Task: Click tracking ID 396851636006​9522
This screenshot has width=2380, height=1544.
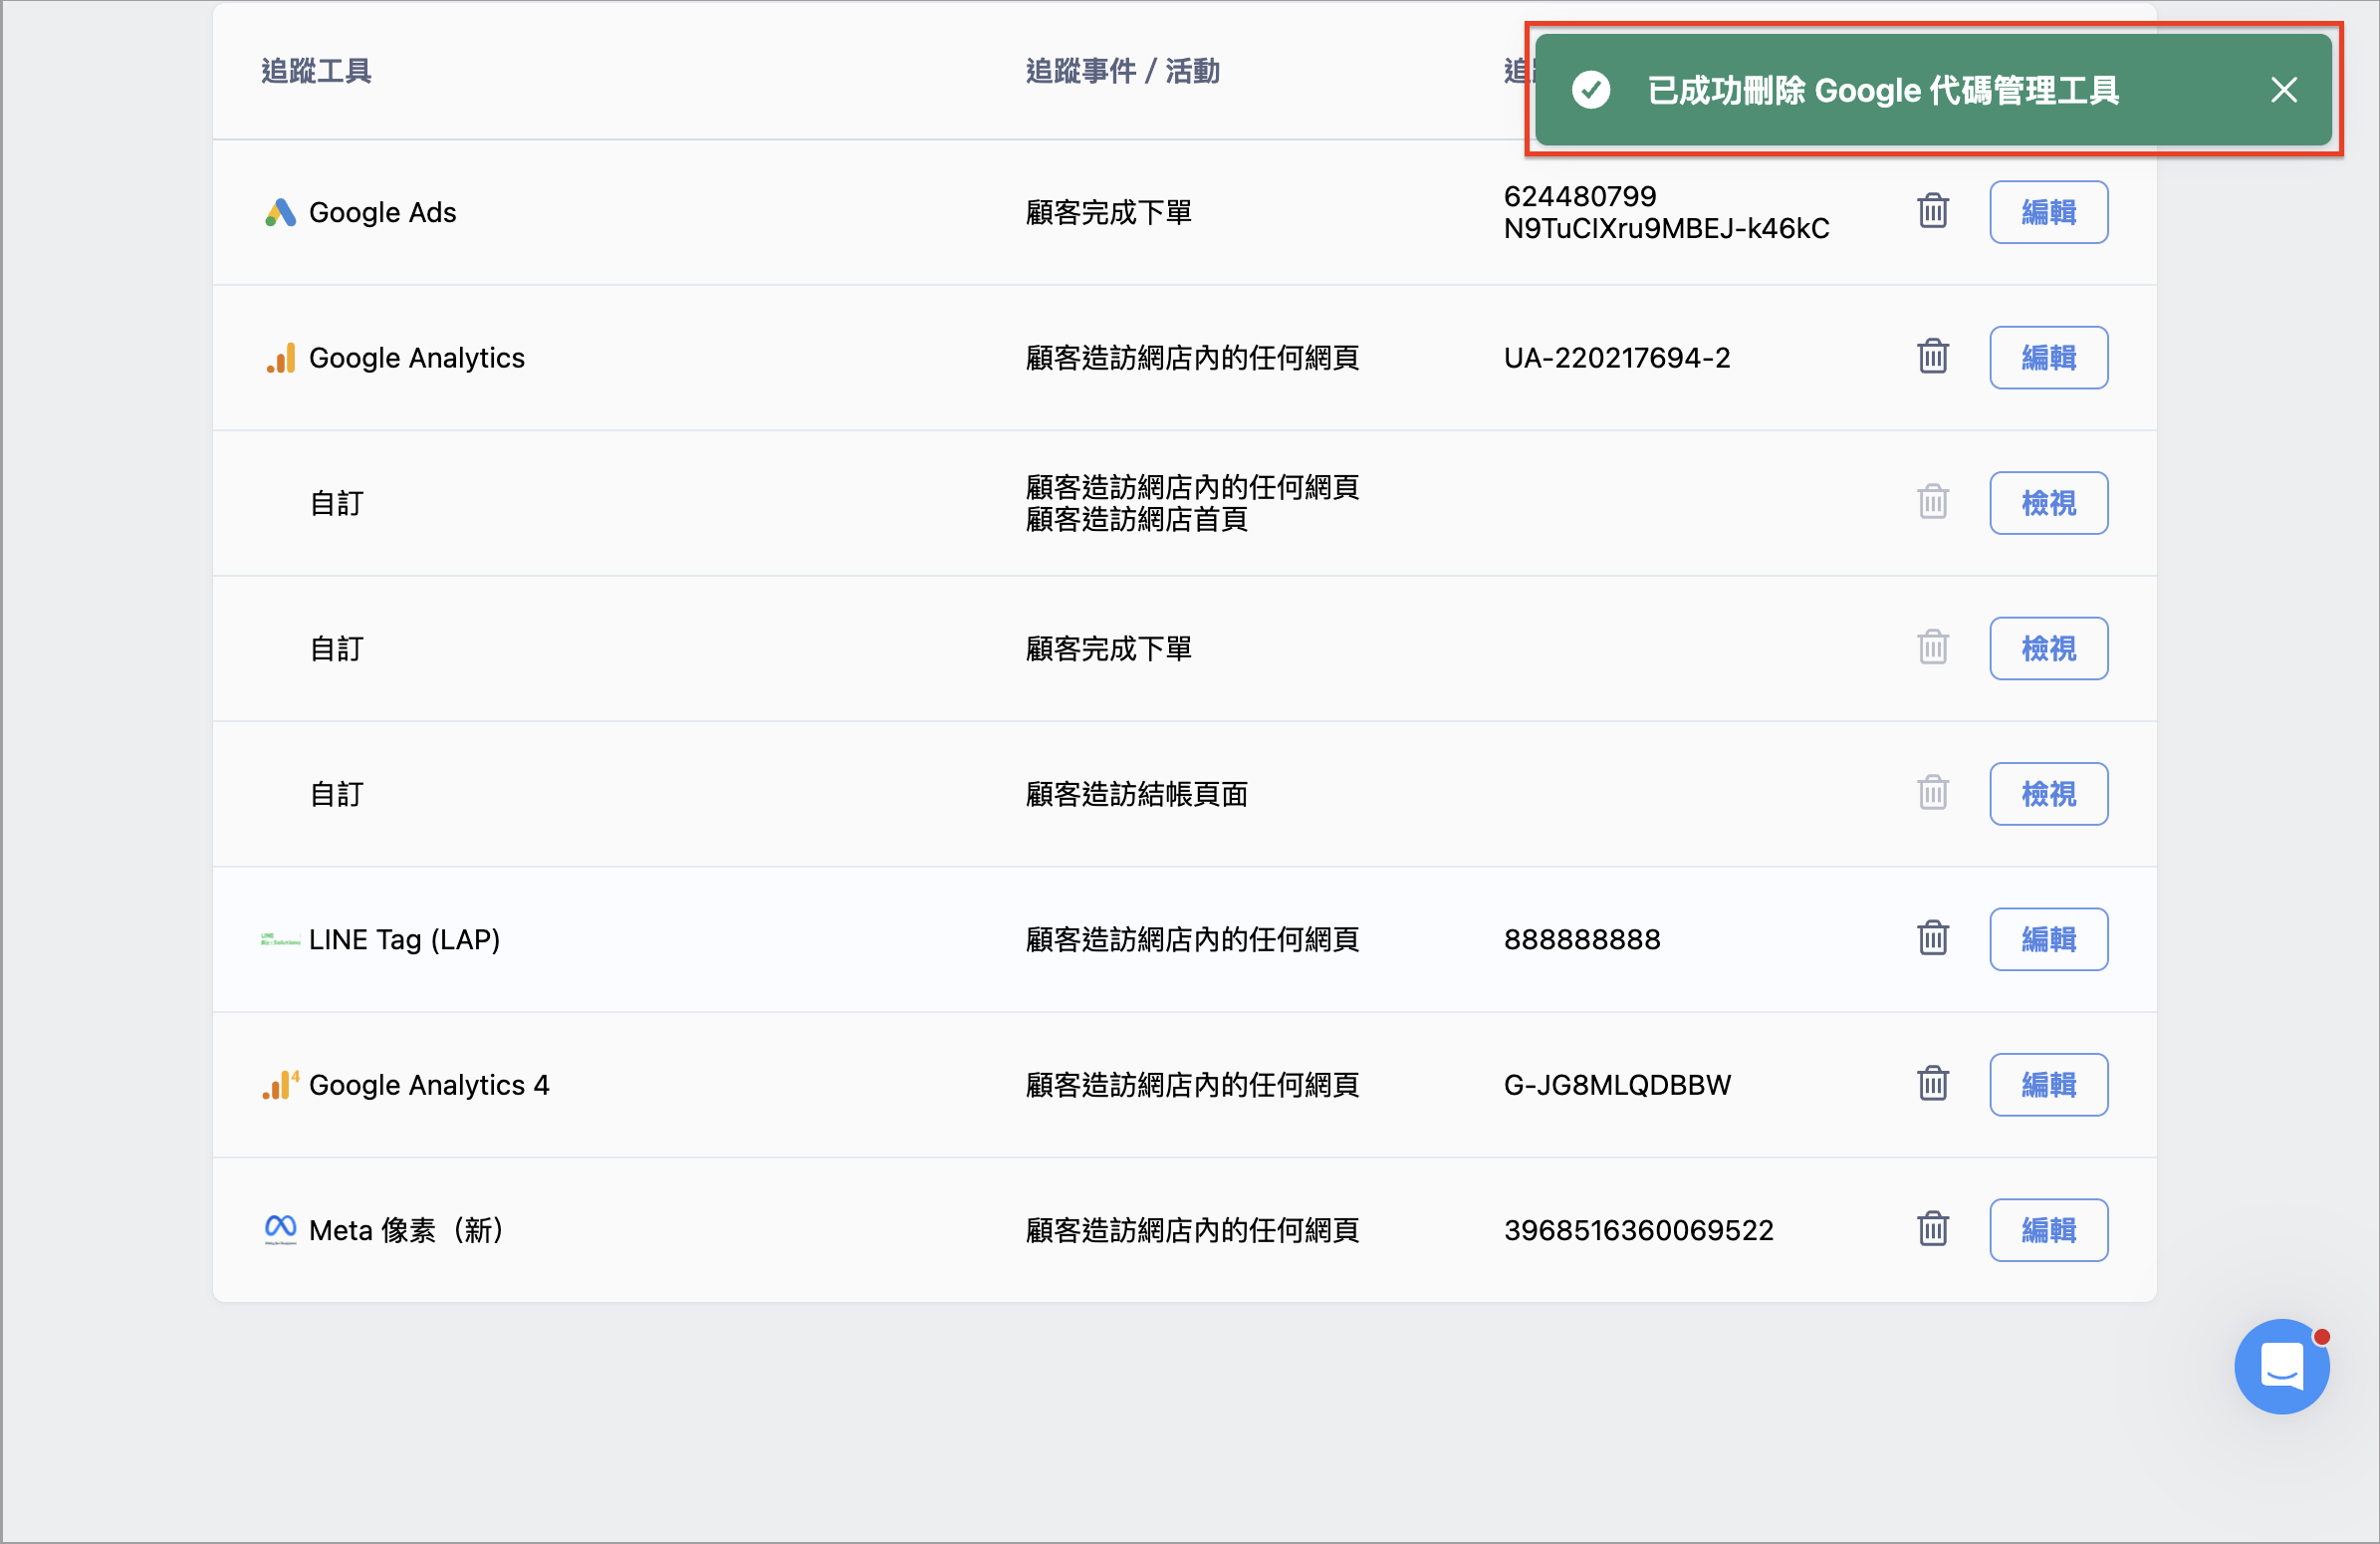Action: pos(1638,1230)
